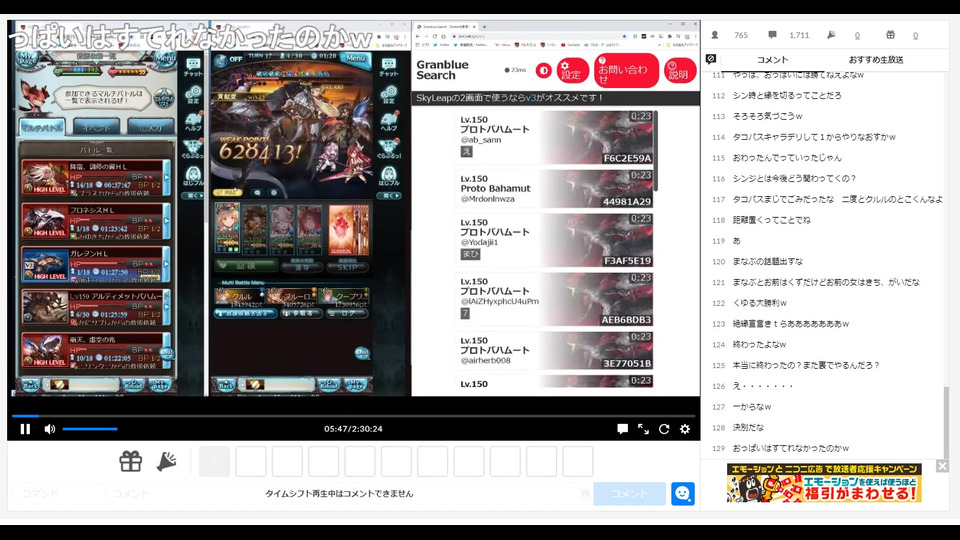Click comment 112 シン時と縁を切るってことだろ
This screenshot has width=960, height=540.
click(787, 96)
